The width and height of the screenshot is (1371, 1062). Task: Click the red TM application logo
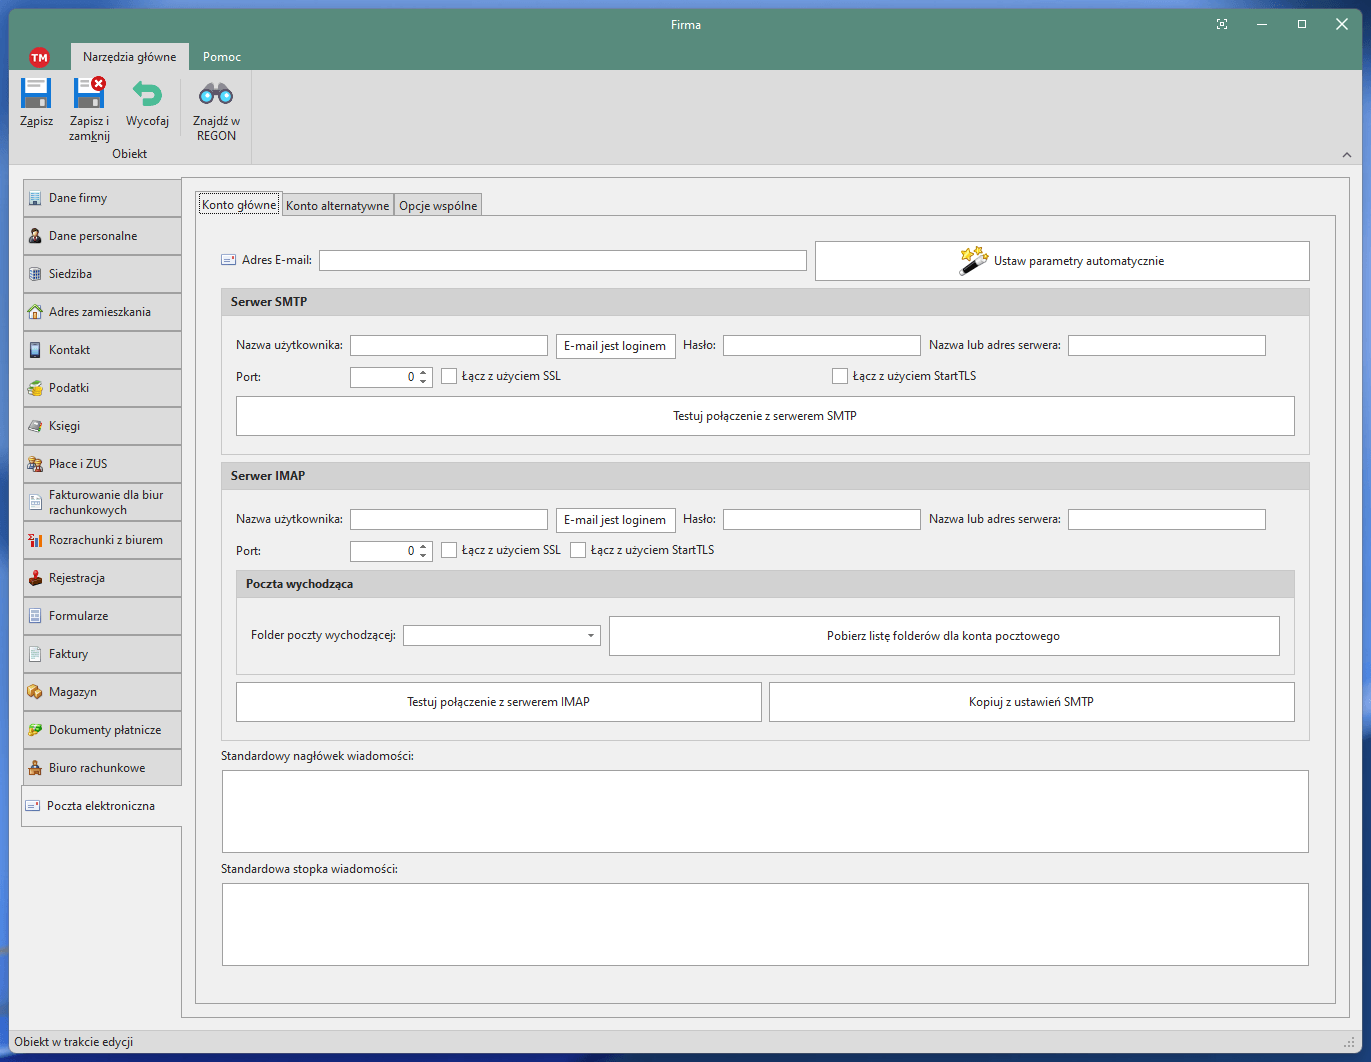pyautogui.click(x=39, y=58)
